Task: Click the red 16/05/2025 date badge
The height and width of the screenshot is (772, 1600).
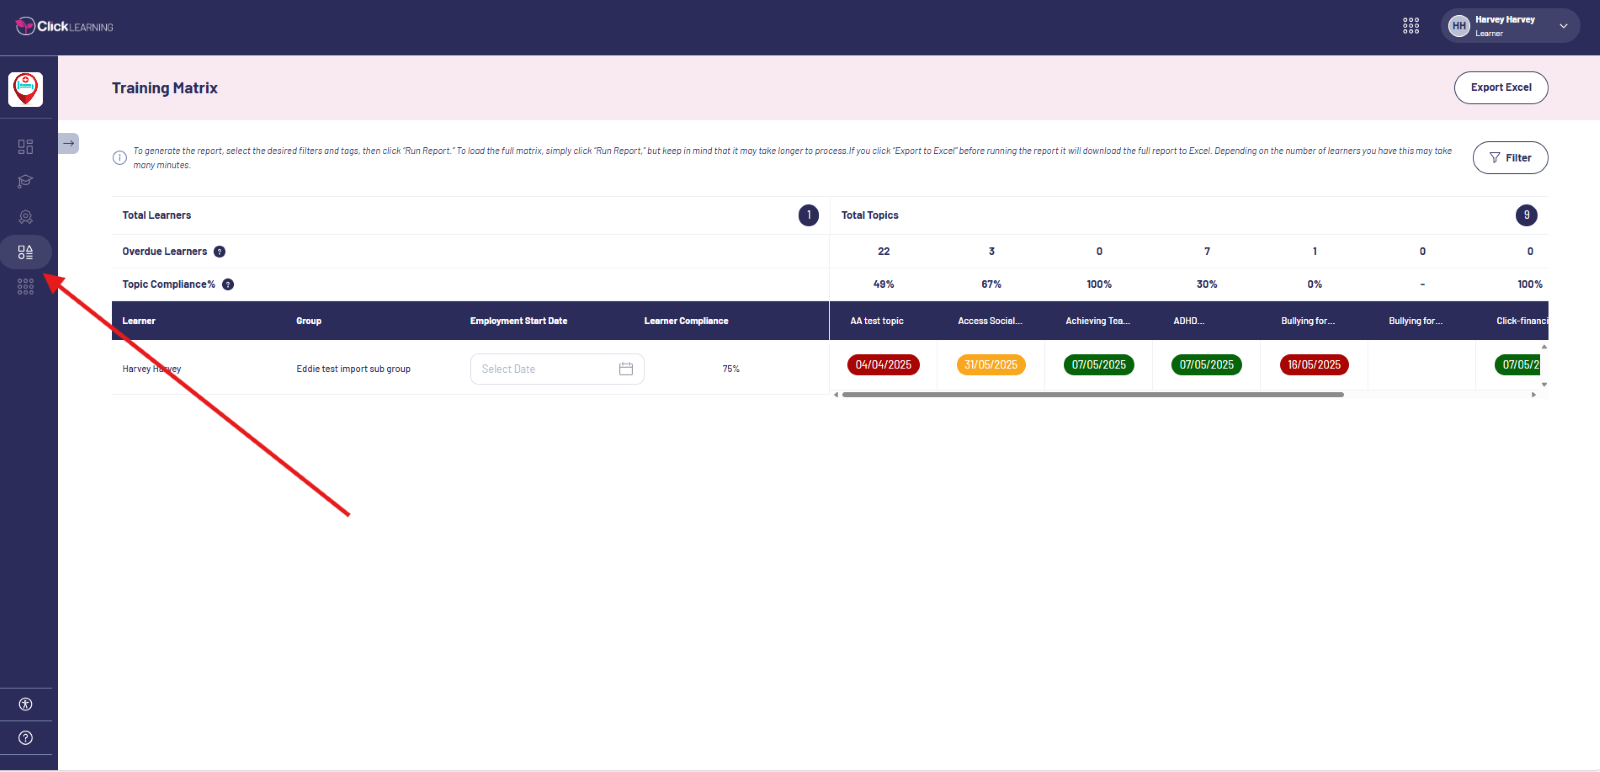Action: [1314, 365]
